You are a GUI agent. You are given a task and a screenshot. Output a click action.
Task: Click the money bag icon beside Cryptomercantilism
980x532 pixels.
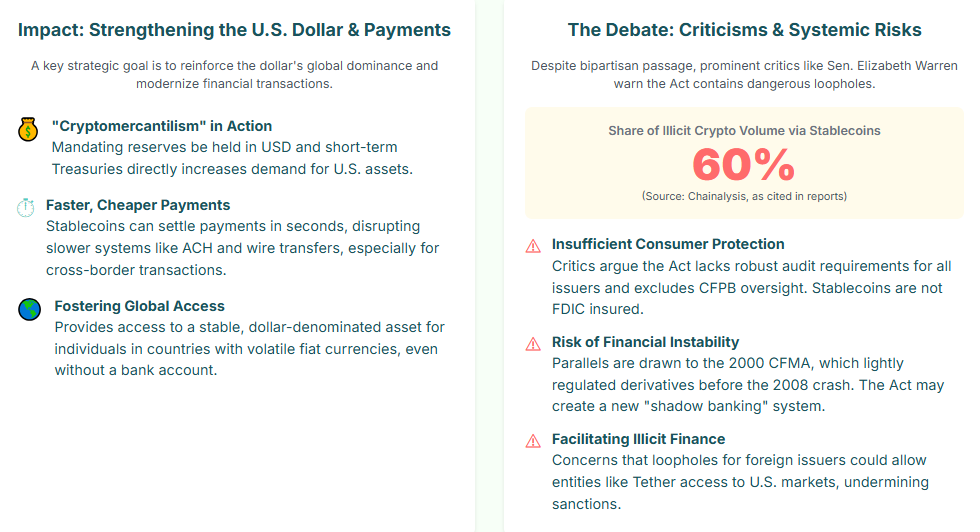click(28, 129)
